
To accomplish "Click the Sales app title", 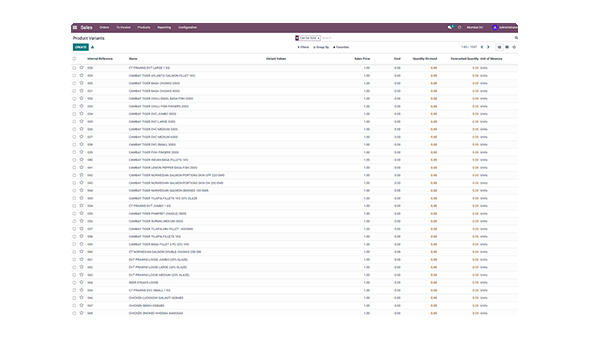I will 86,27.
